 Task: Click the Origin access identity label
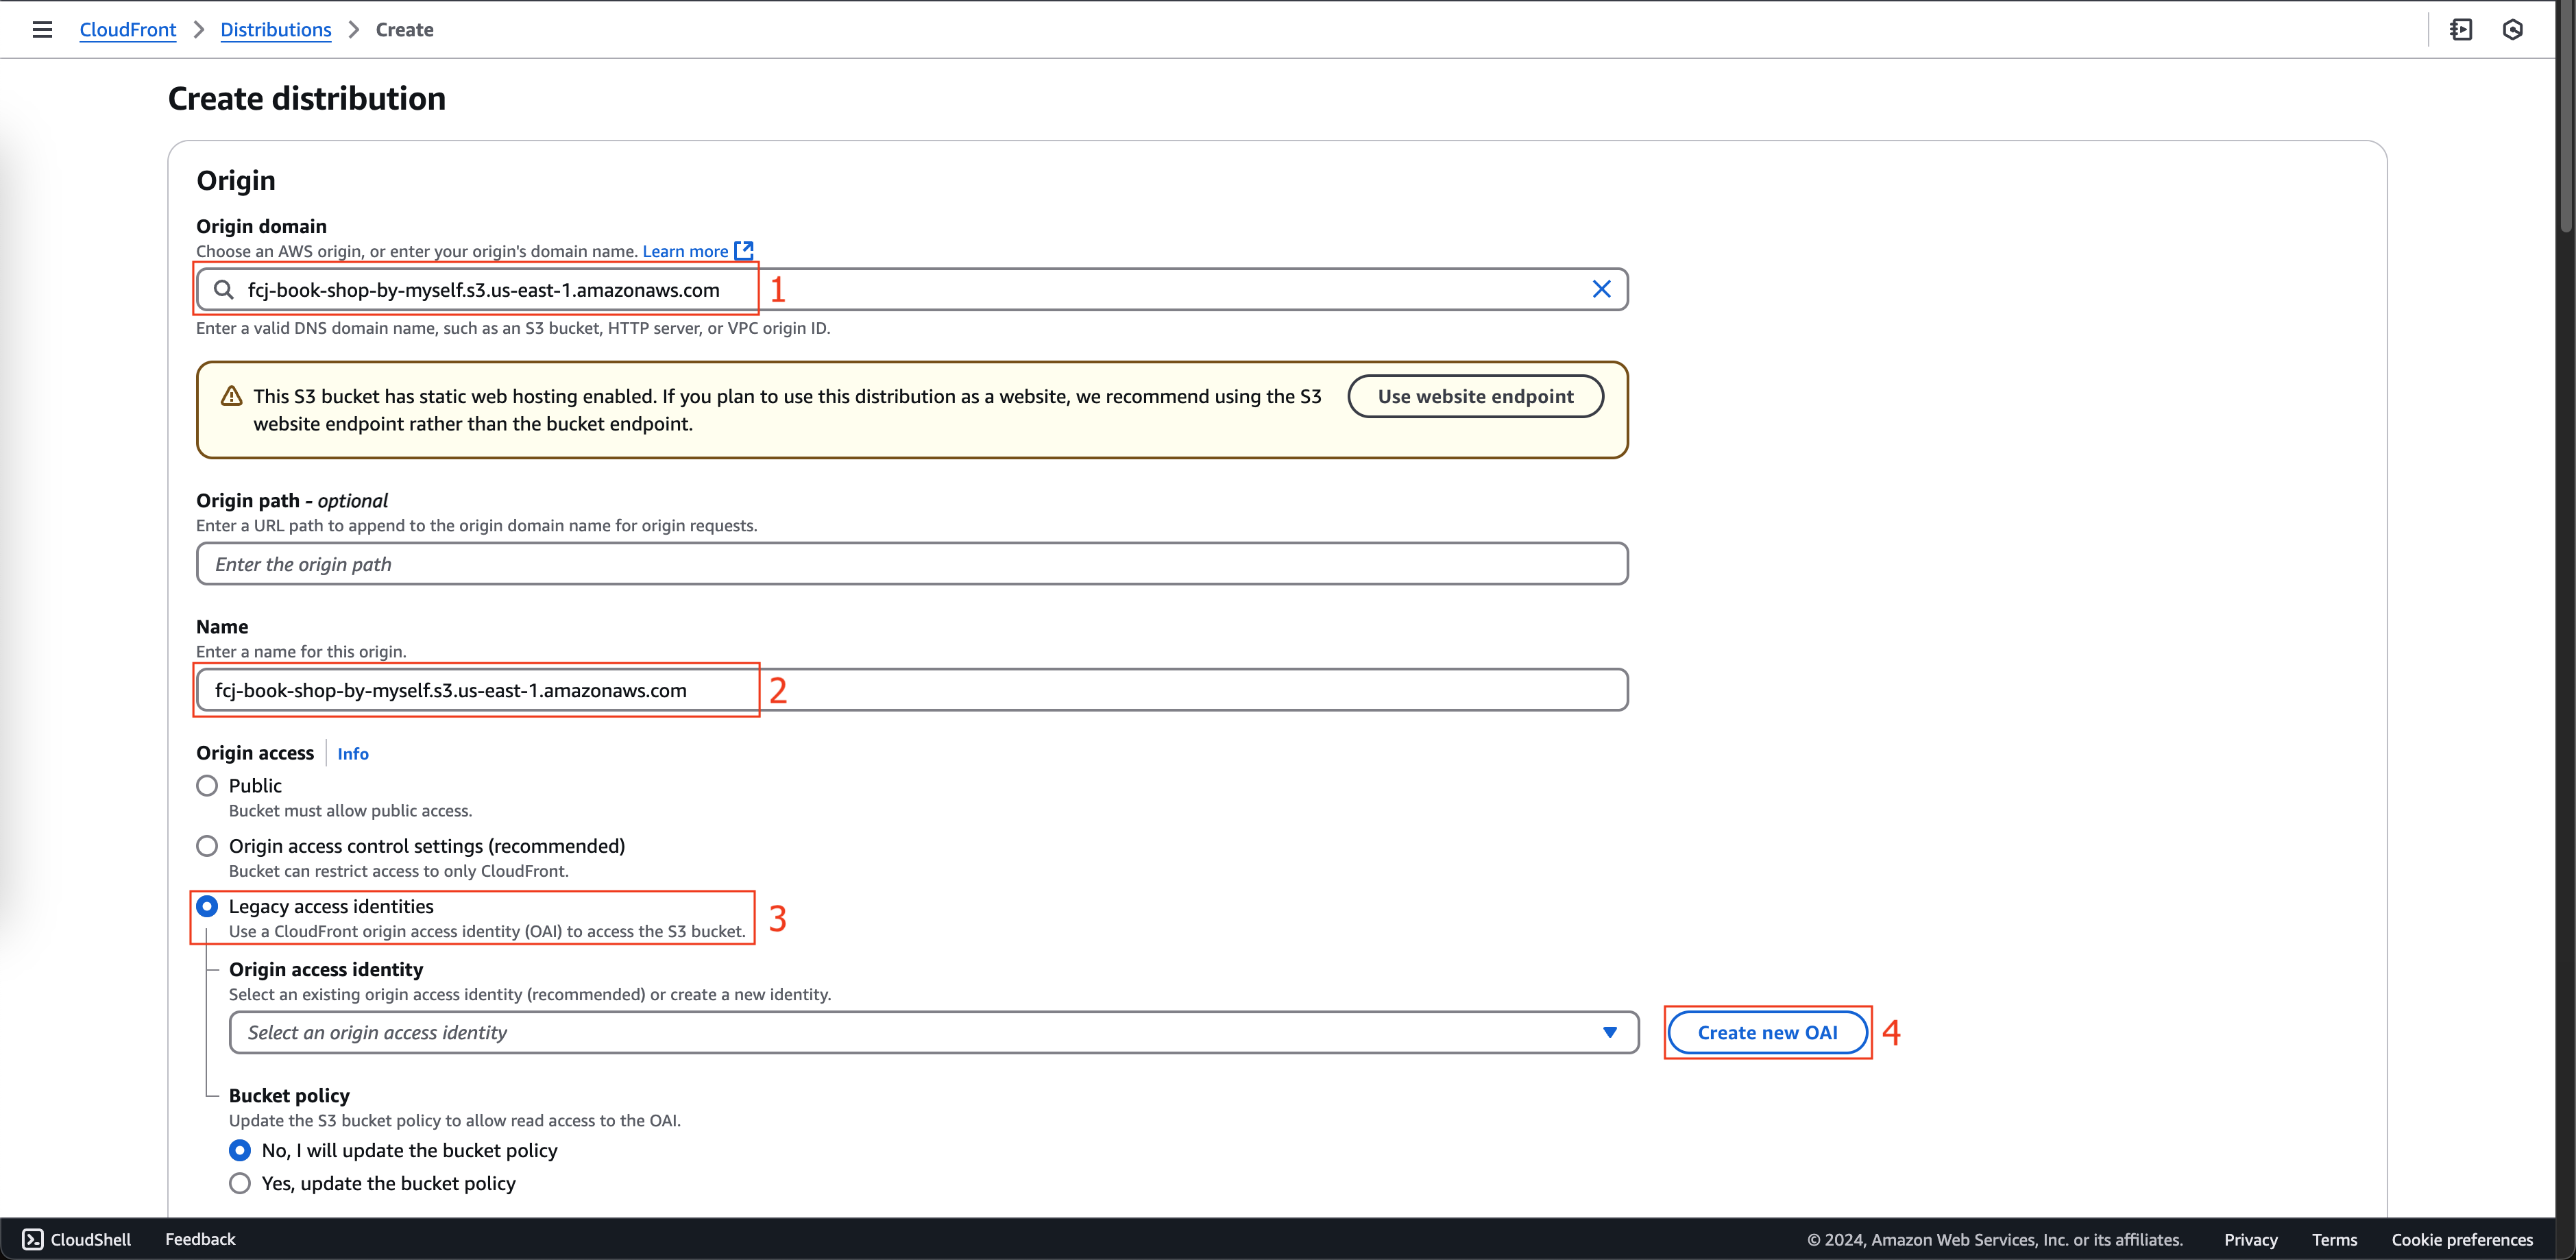(x=326, y=970)
